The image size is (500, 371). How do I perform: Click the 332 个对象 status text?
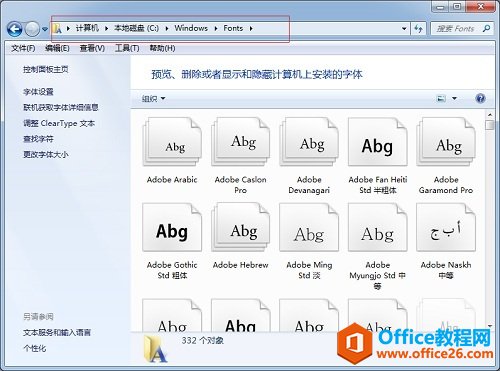[x=203, y=341]
